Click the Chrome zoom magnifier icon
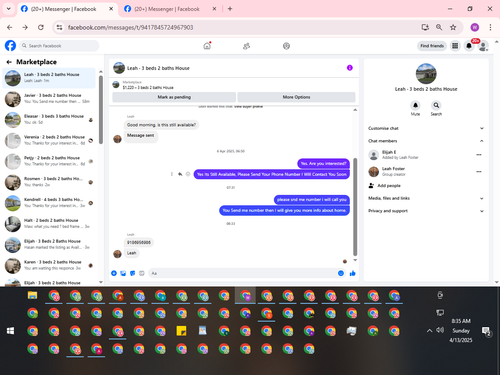 click(x=439, y=27)
